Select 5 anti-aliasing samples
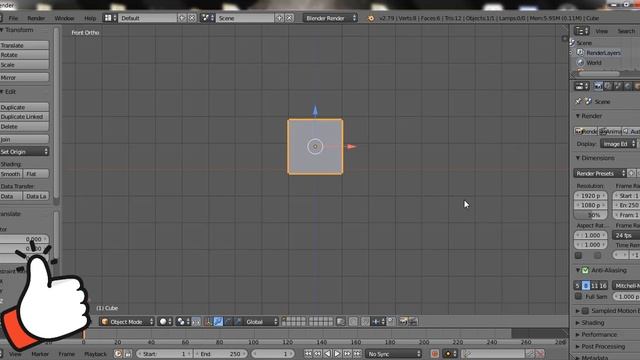Screen dimensions: 640x360 (x=577, y=286)
